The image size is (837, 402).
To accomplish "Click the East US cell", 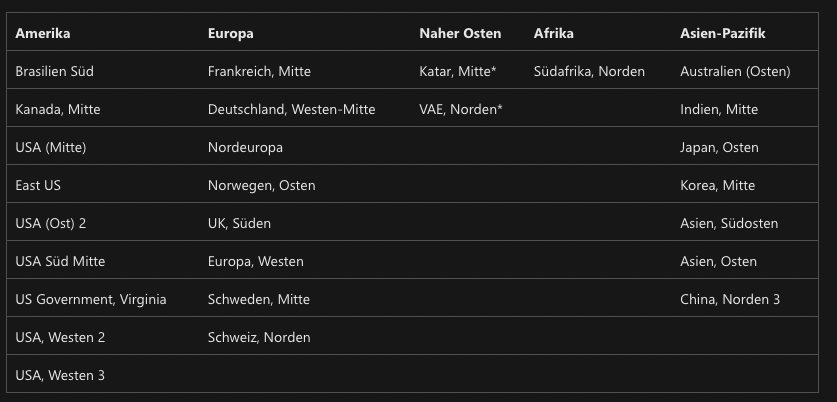I will pyautogui.click(x=39, y=185).
